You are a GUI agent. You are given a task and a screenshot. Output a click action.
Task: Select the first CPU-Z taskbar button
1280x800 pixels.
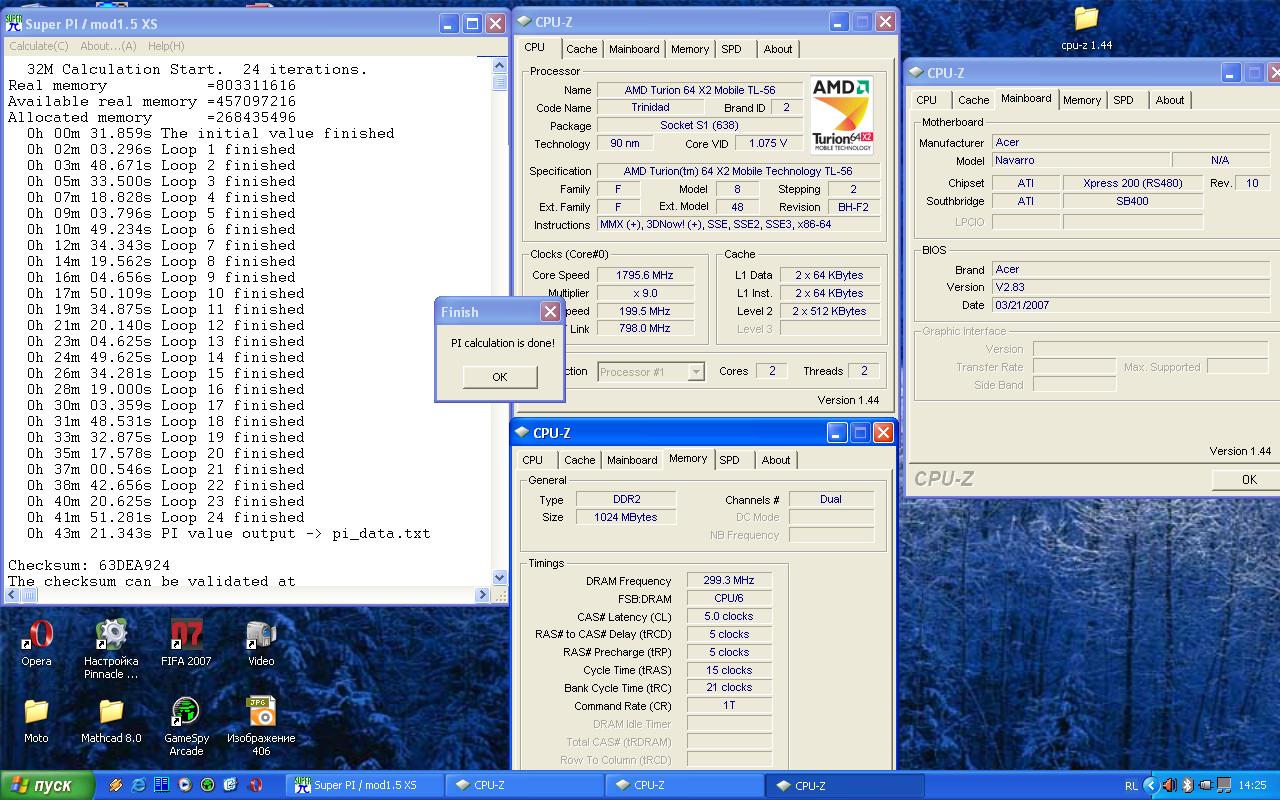click(x=522, y=785)
